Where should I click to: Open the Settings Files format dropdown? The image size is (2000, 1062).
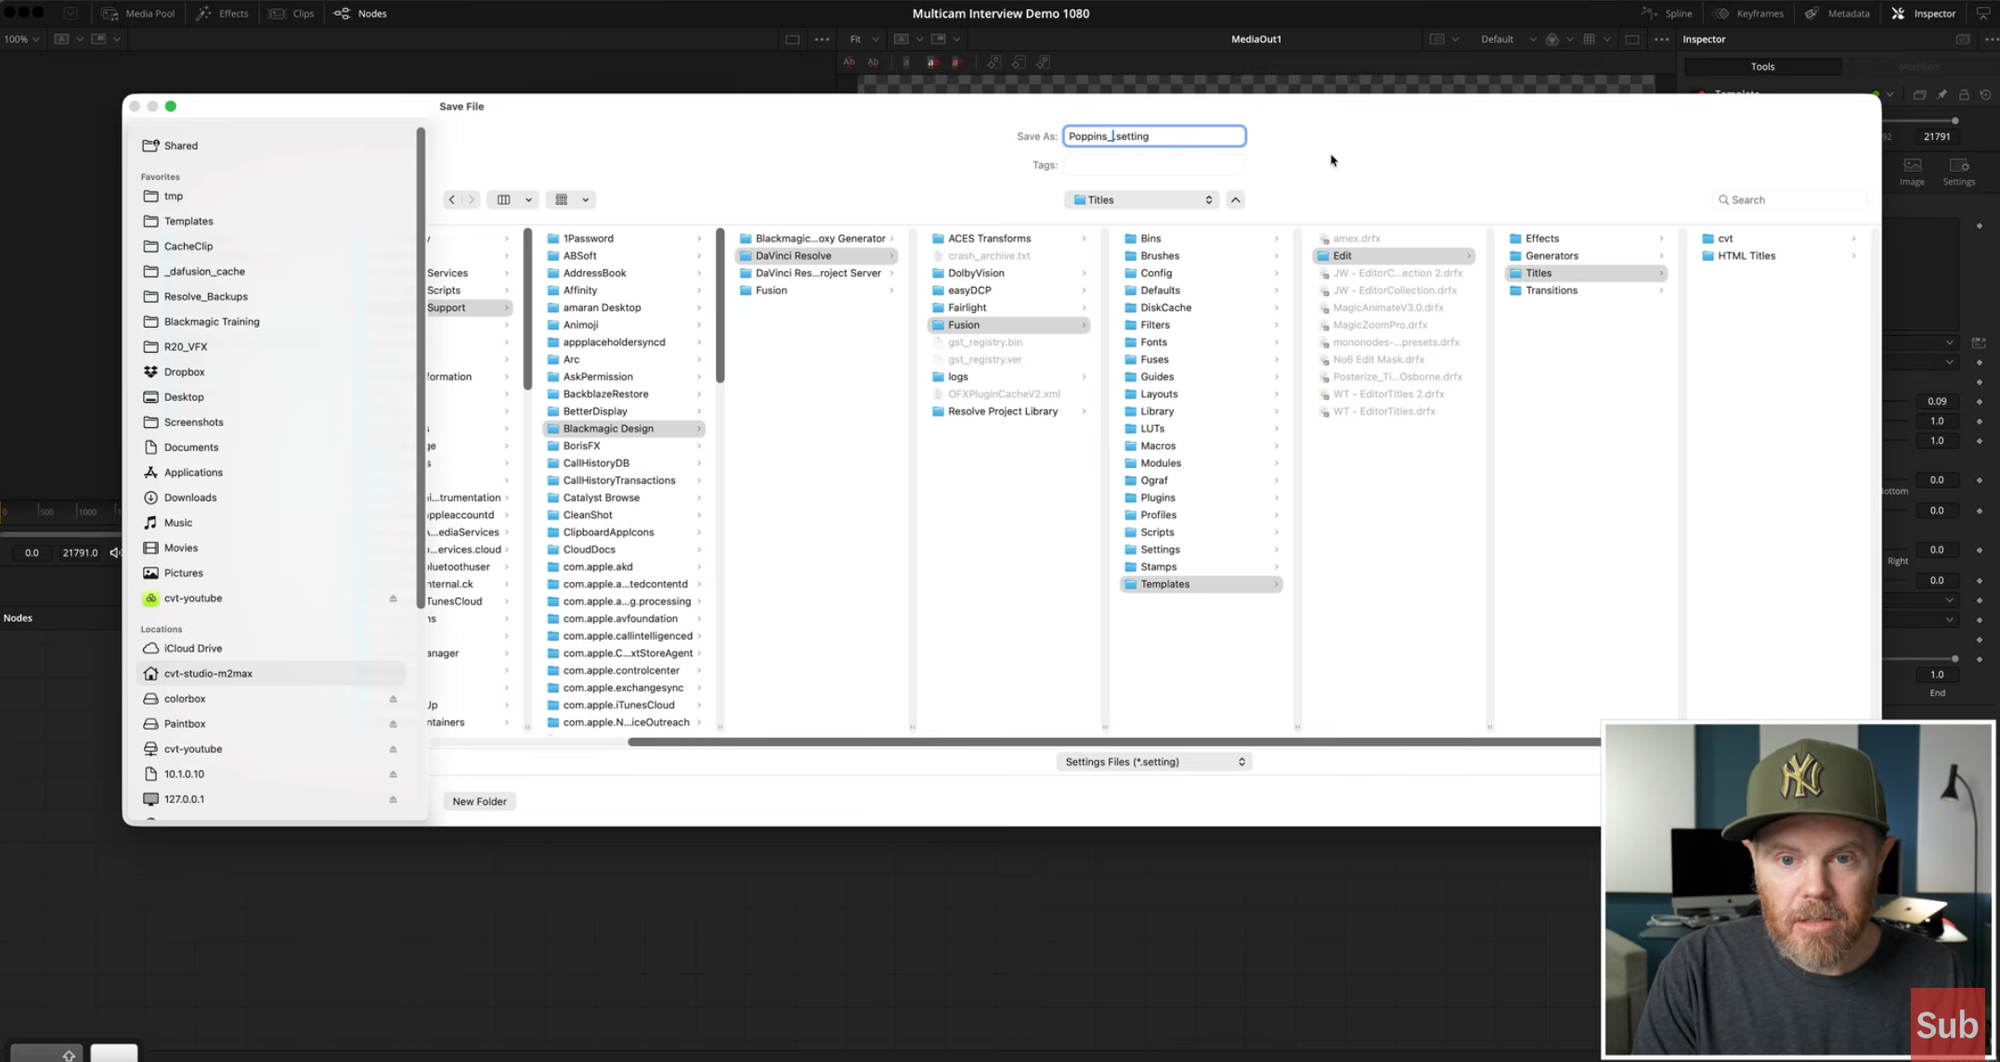pyautogui.click(x=1155, y=762)
